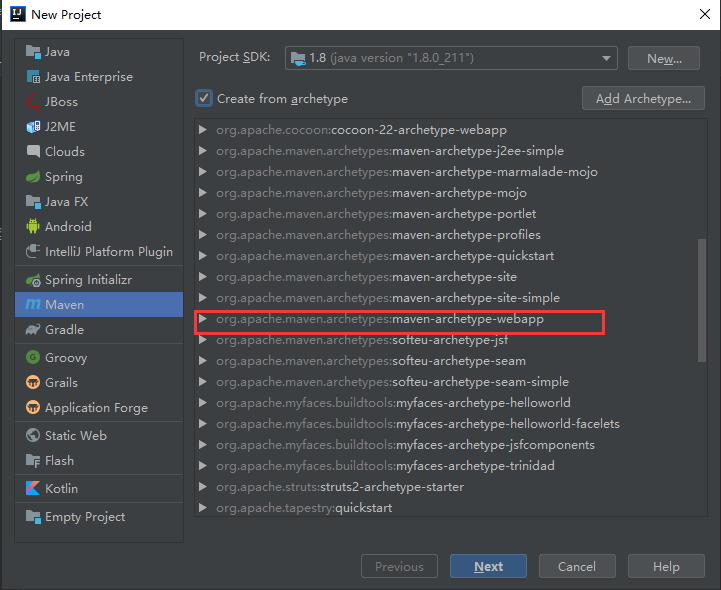The image size is (721, 590).
Task: Expand the myfaces-archetype-helloworld node
Action: pyautogui.click(x=202, y=403)
